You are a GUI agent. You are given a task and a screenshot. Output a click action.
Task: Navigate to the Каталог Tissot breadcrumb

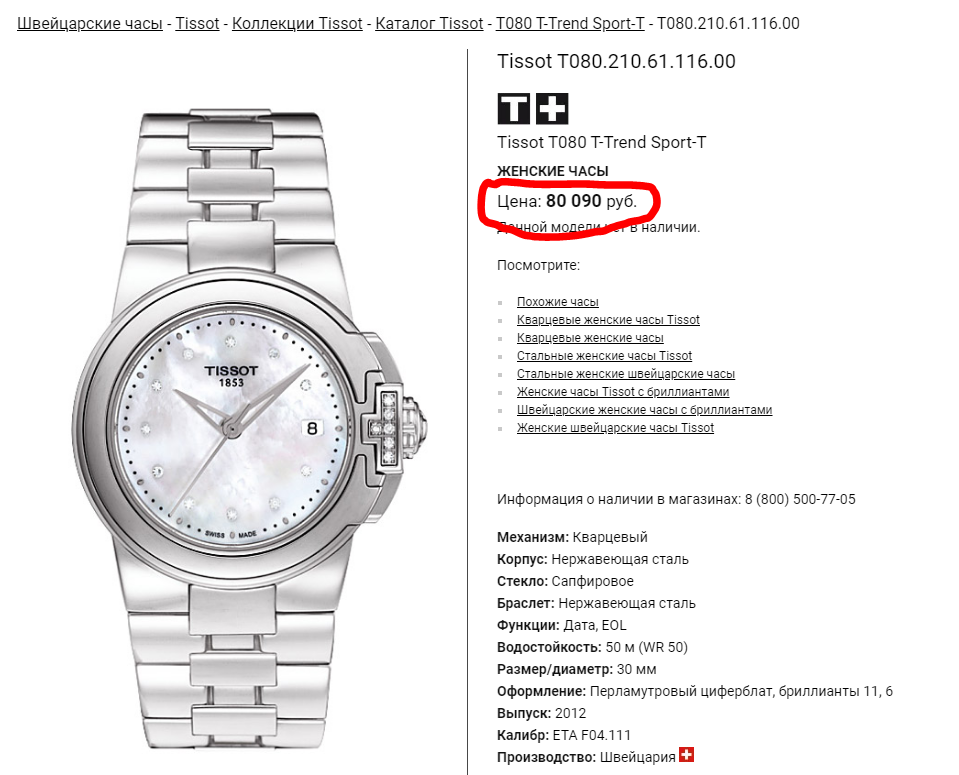429,24
